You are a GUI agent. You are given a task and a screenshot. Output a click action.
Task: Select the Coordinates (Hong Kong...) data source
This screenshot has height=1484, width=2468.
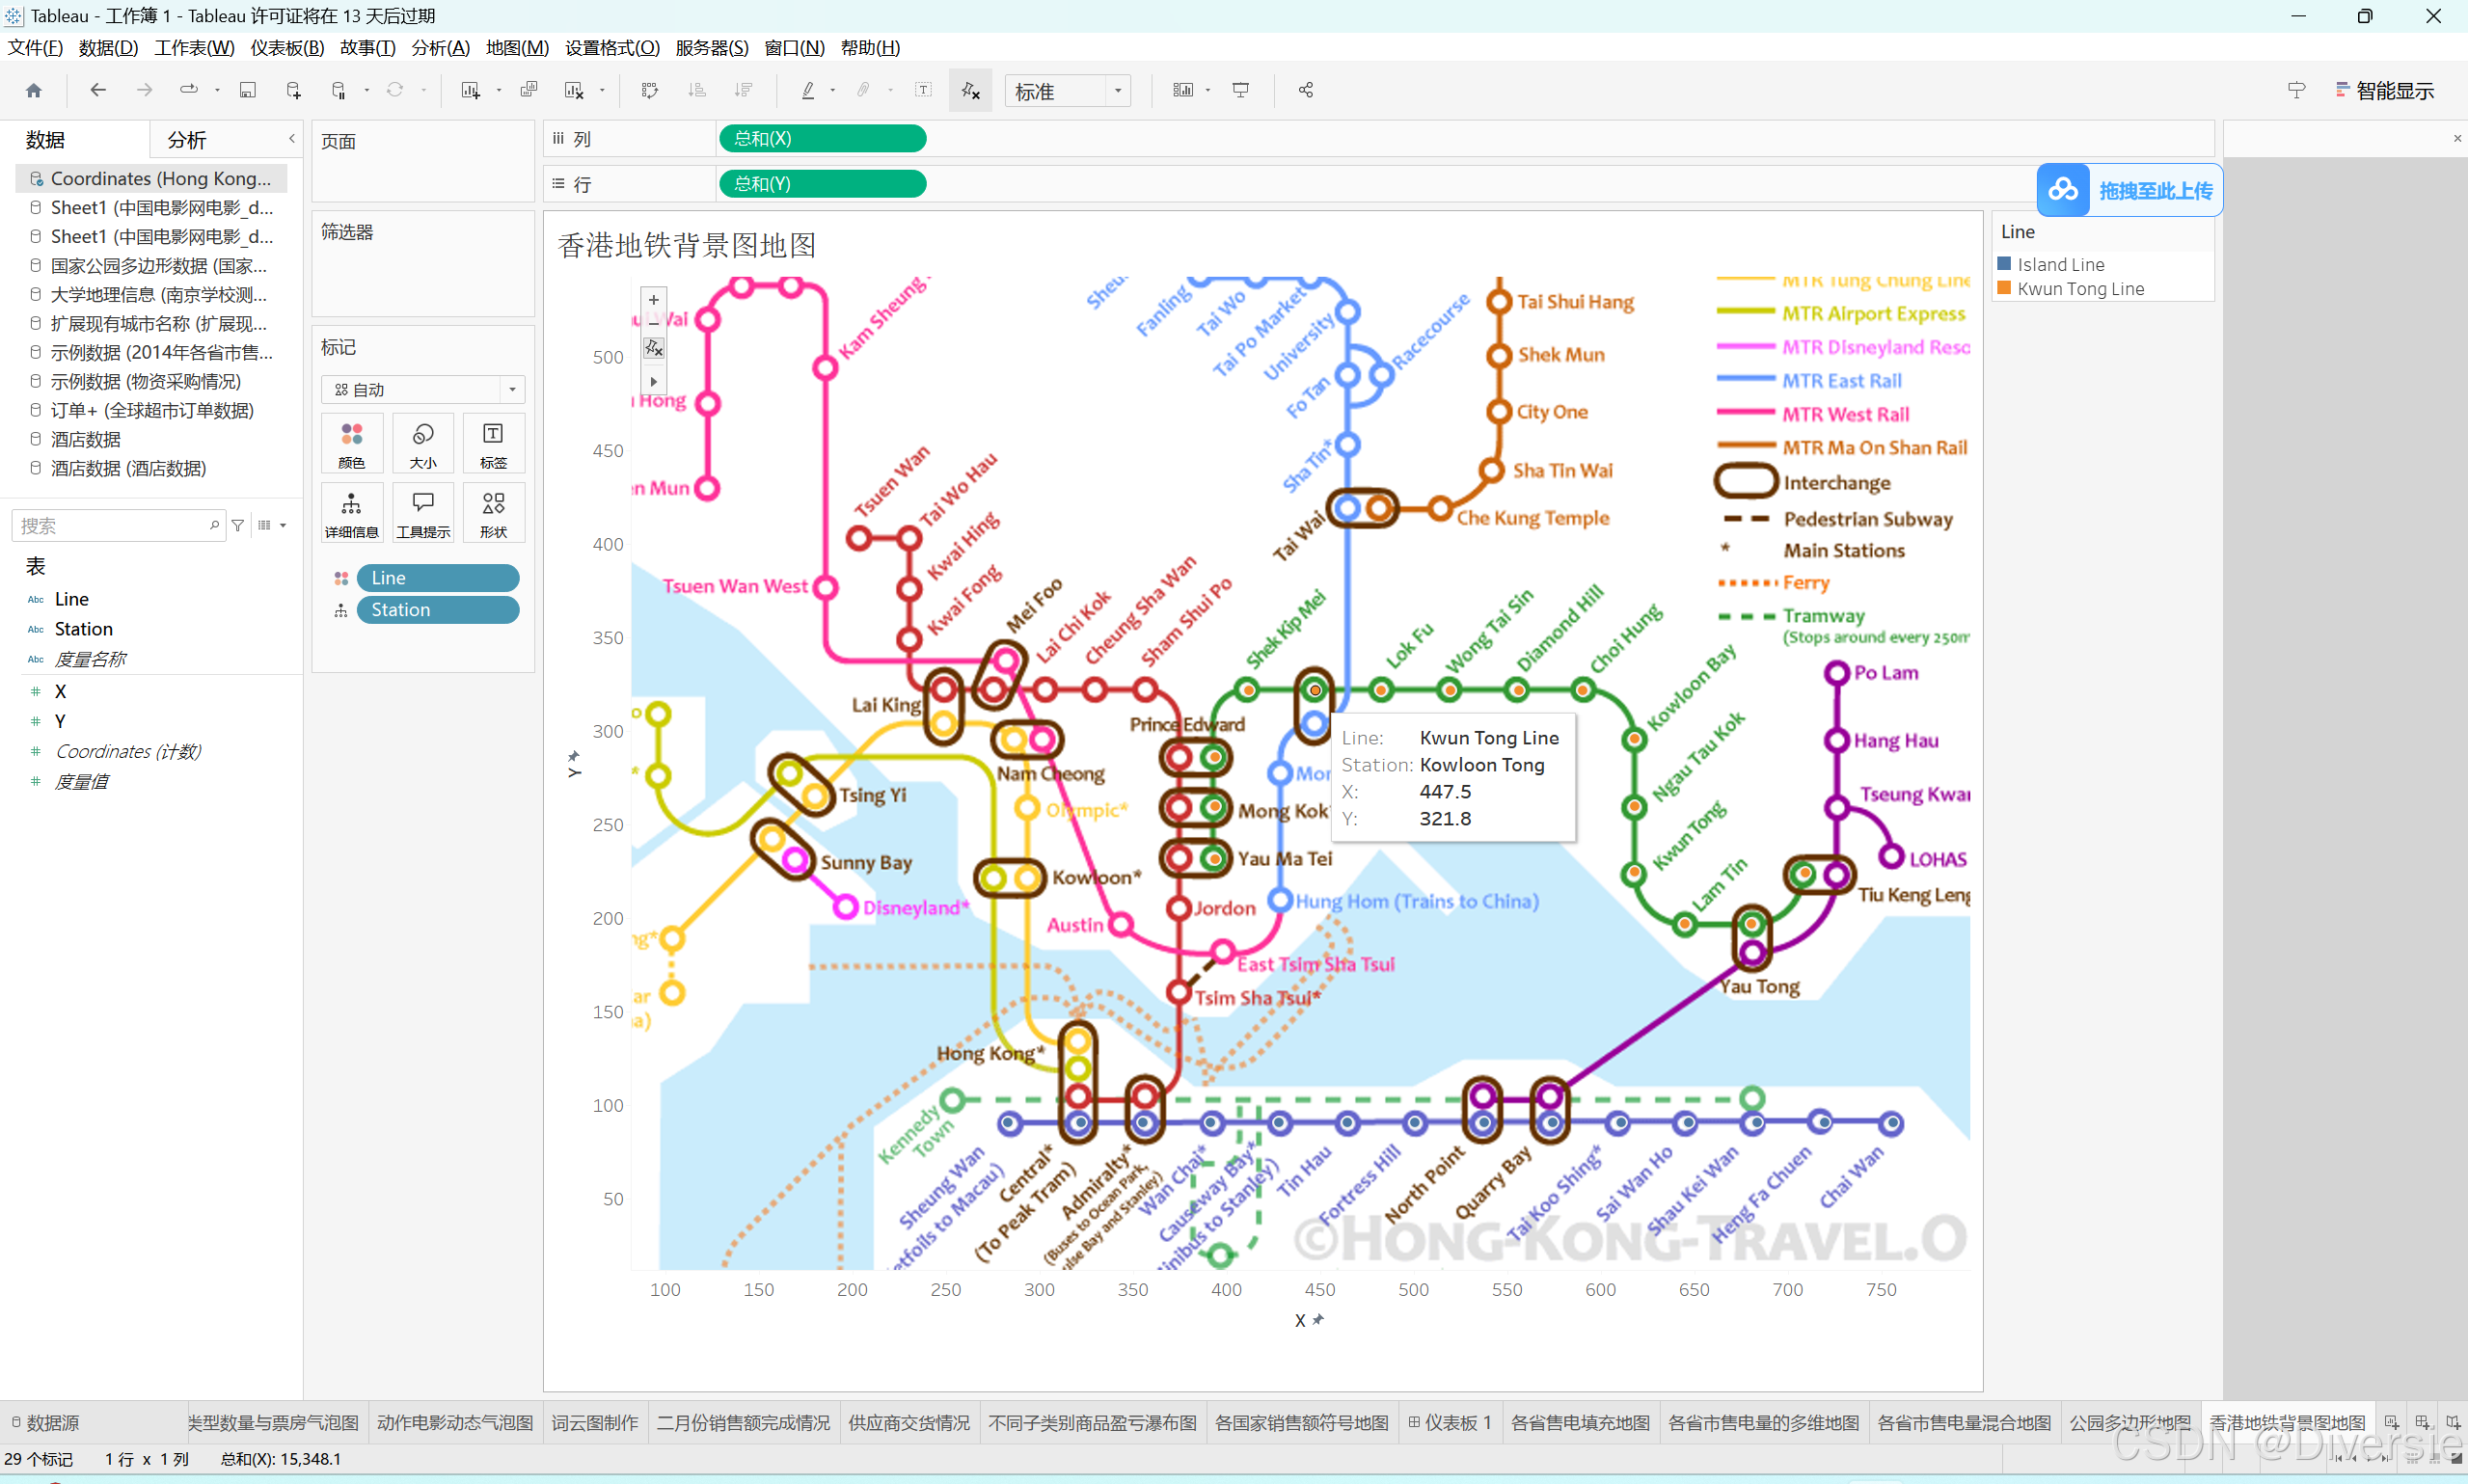151,178
